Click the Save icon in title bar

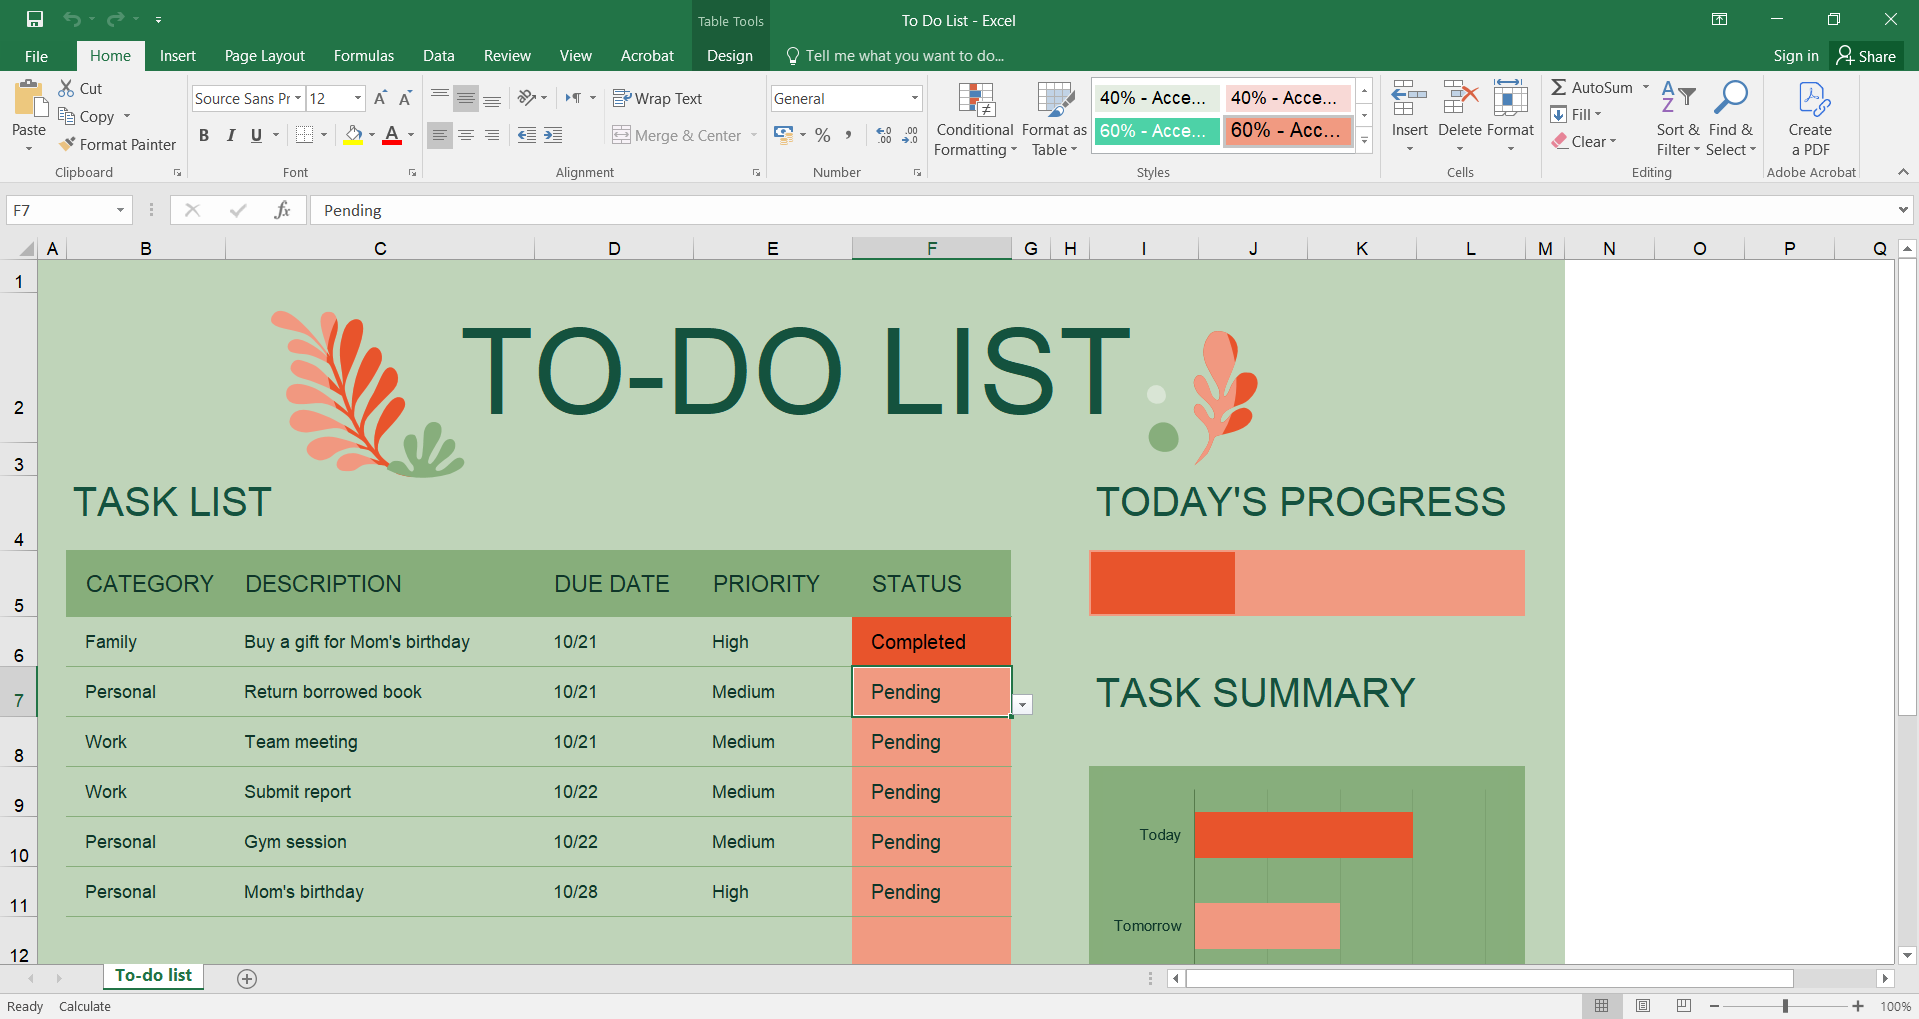pyautogui.click(x=35, y=19)
